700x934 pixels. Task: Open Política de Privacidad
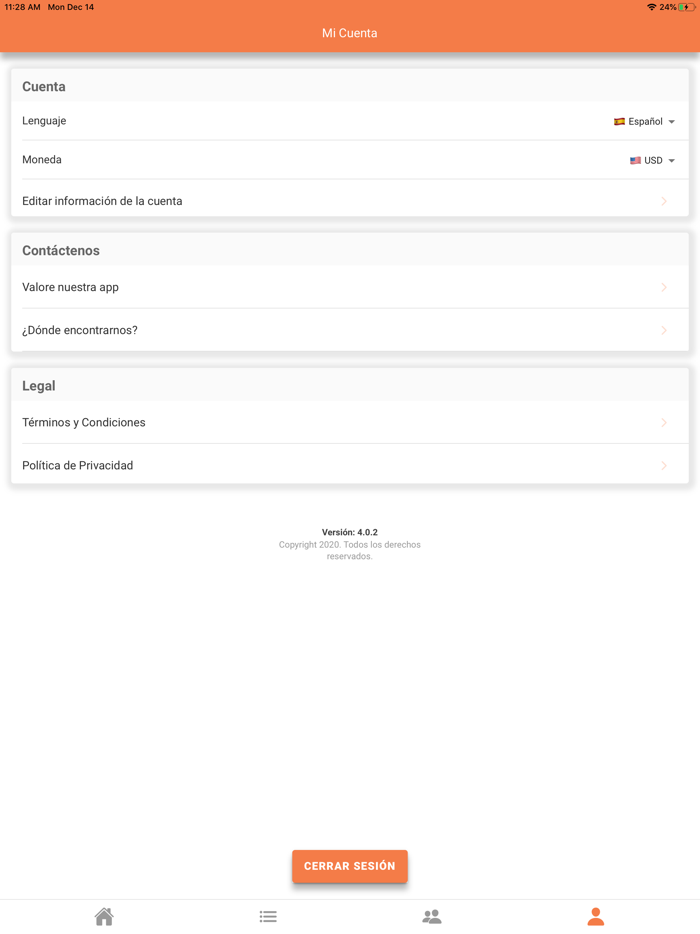pyautogui.click(x=78, y=466)
